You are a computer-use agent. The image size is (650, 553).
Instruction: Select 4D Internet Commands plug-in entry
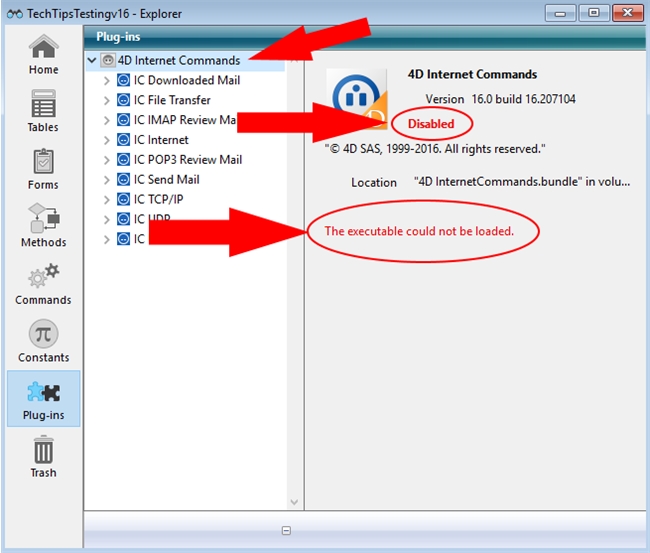click(178, 60)
